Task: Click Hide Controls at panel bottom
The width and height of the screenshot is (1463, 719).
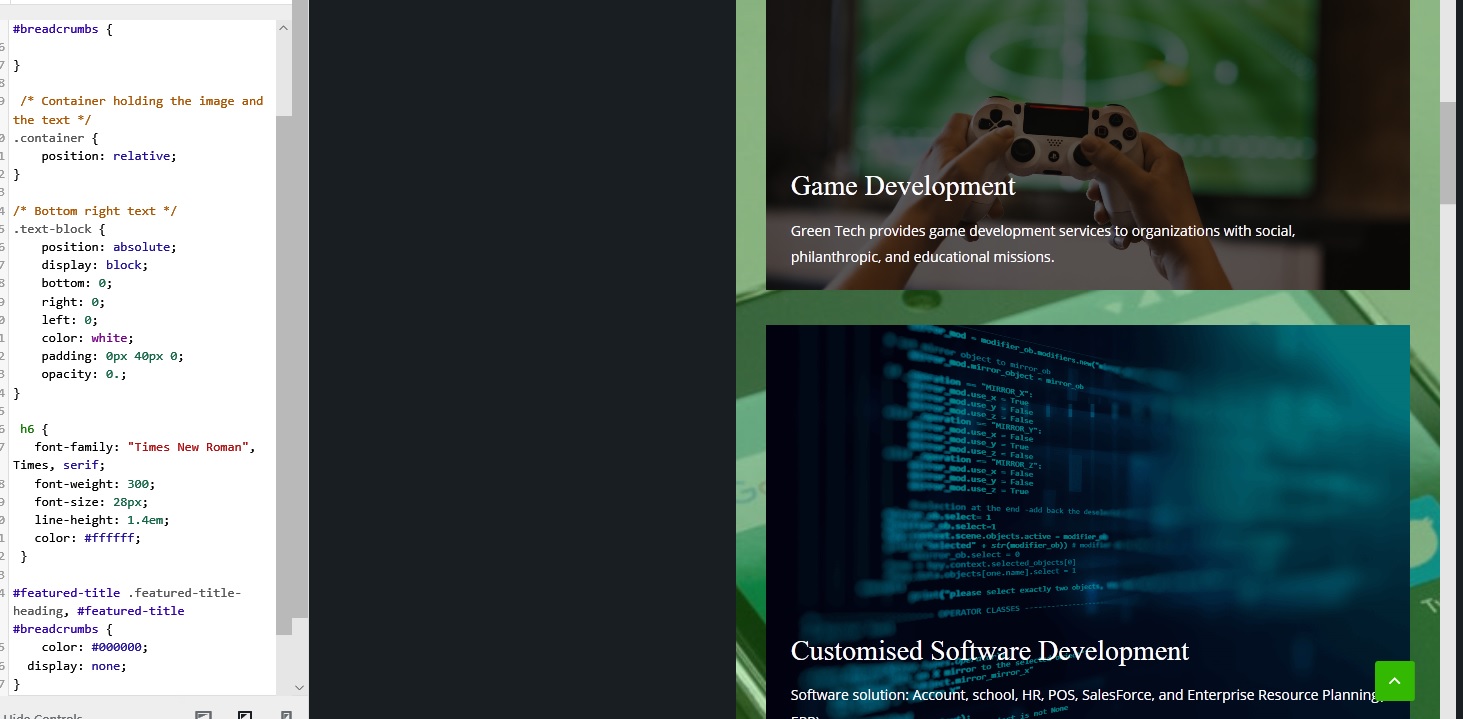Action: coord(42,715)
